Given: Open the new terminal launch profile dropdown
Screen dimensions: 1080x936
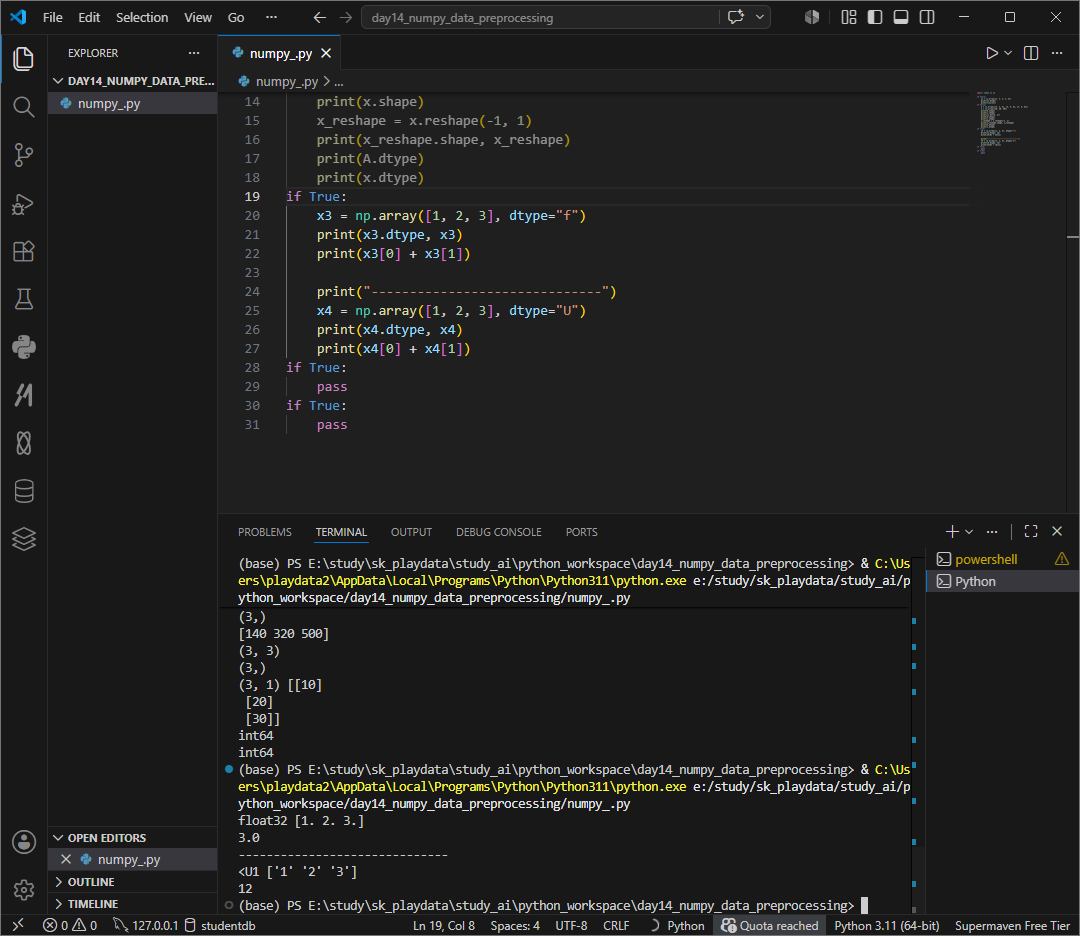Looking at the screenshot, I should (969, 531).
